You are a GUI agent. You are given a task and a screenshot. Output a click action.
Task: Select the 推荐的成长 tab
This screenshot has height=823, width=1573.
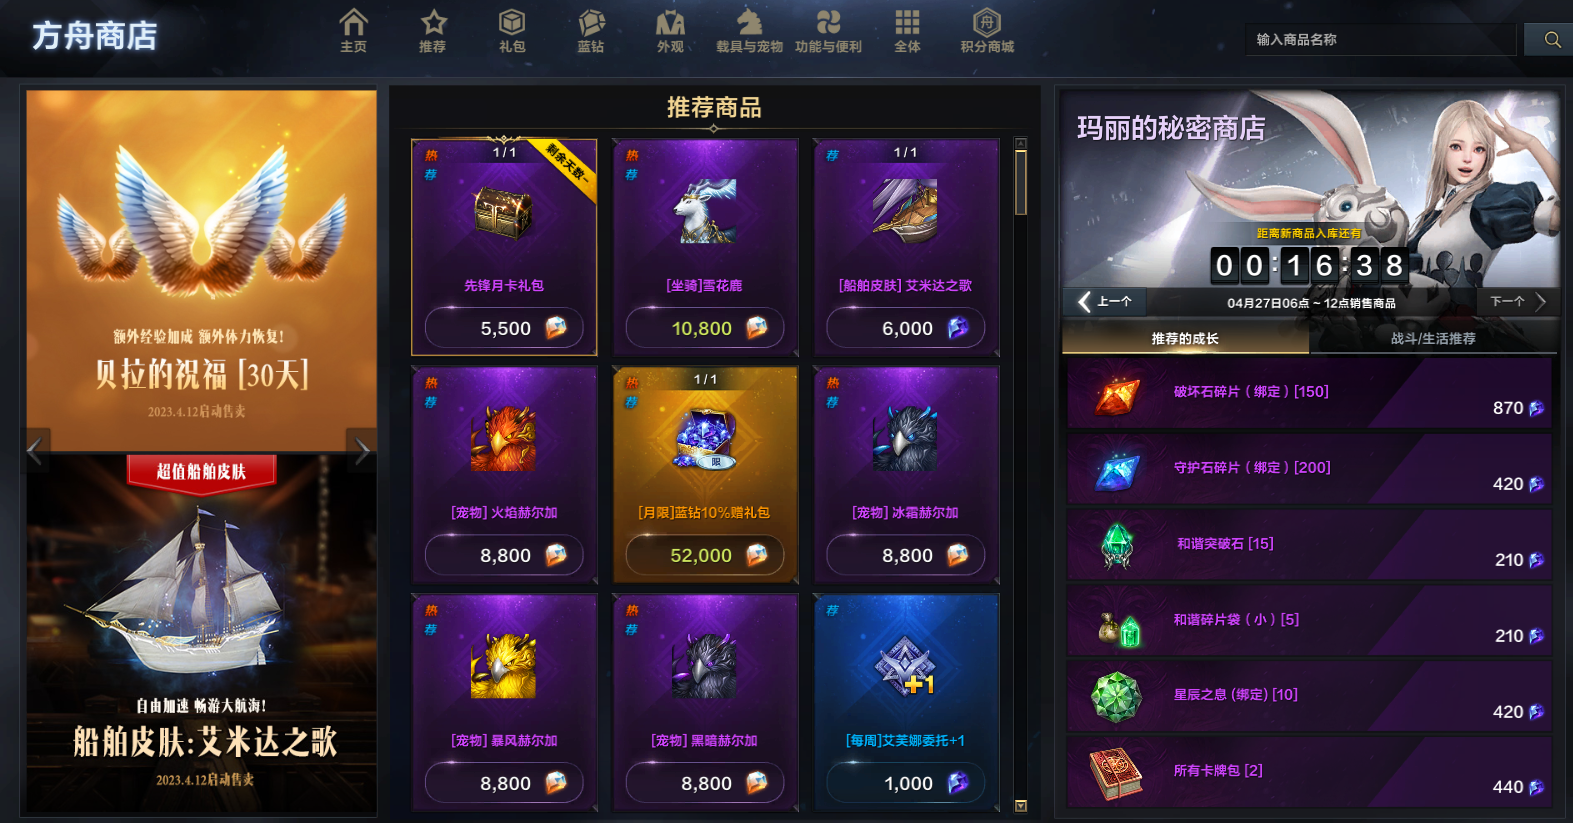coord(1185,338)
